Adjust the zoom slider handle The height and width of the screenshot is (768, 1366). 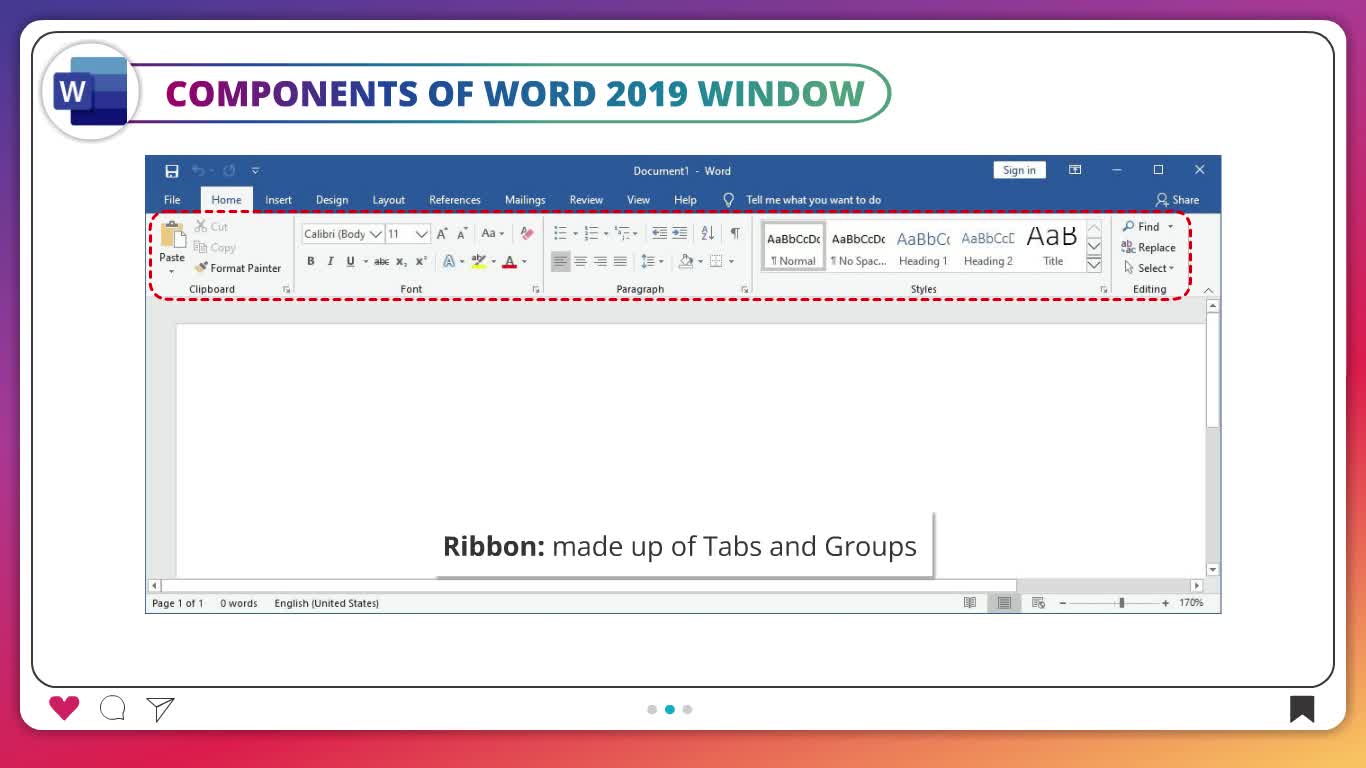(1122, 603)
